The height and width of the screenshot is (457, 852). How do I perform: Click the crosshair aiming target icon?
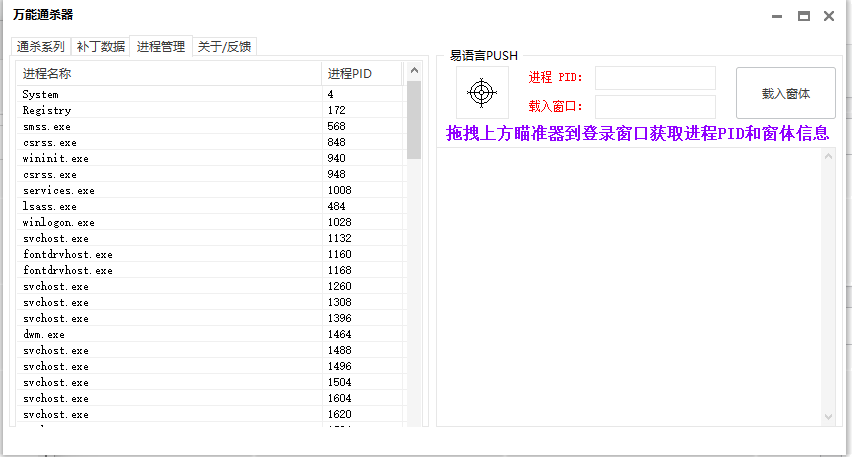482,93
